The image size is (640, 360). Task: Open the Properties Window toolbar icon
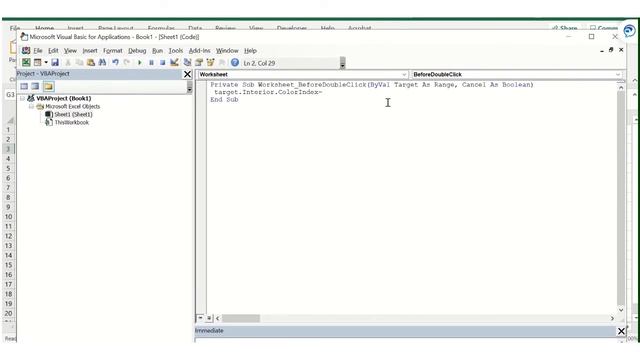pos(199,62)
